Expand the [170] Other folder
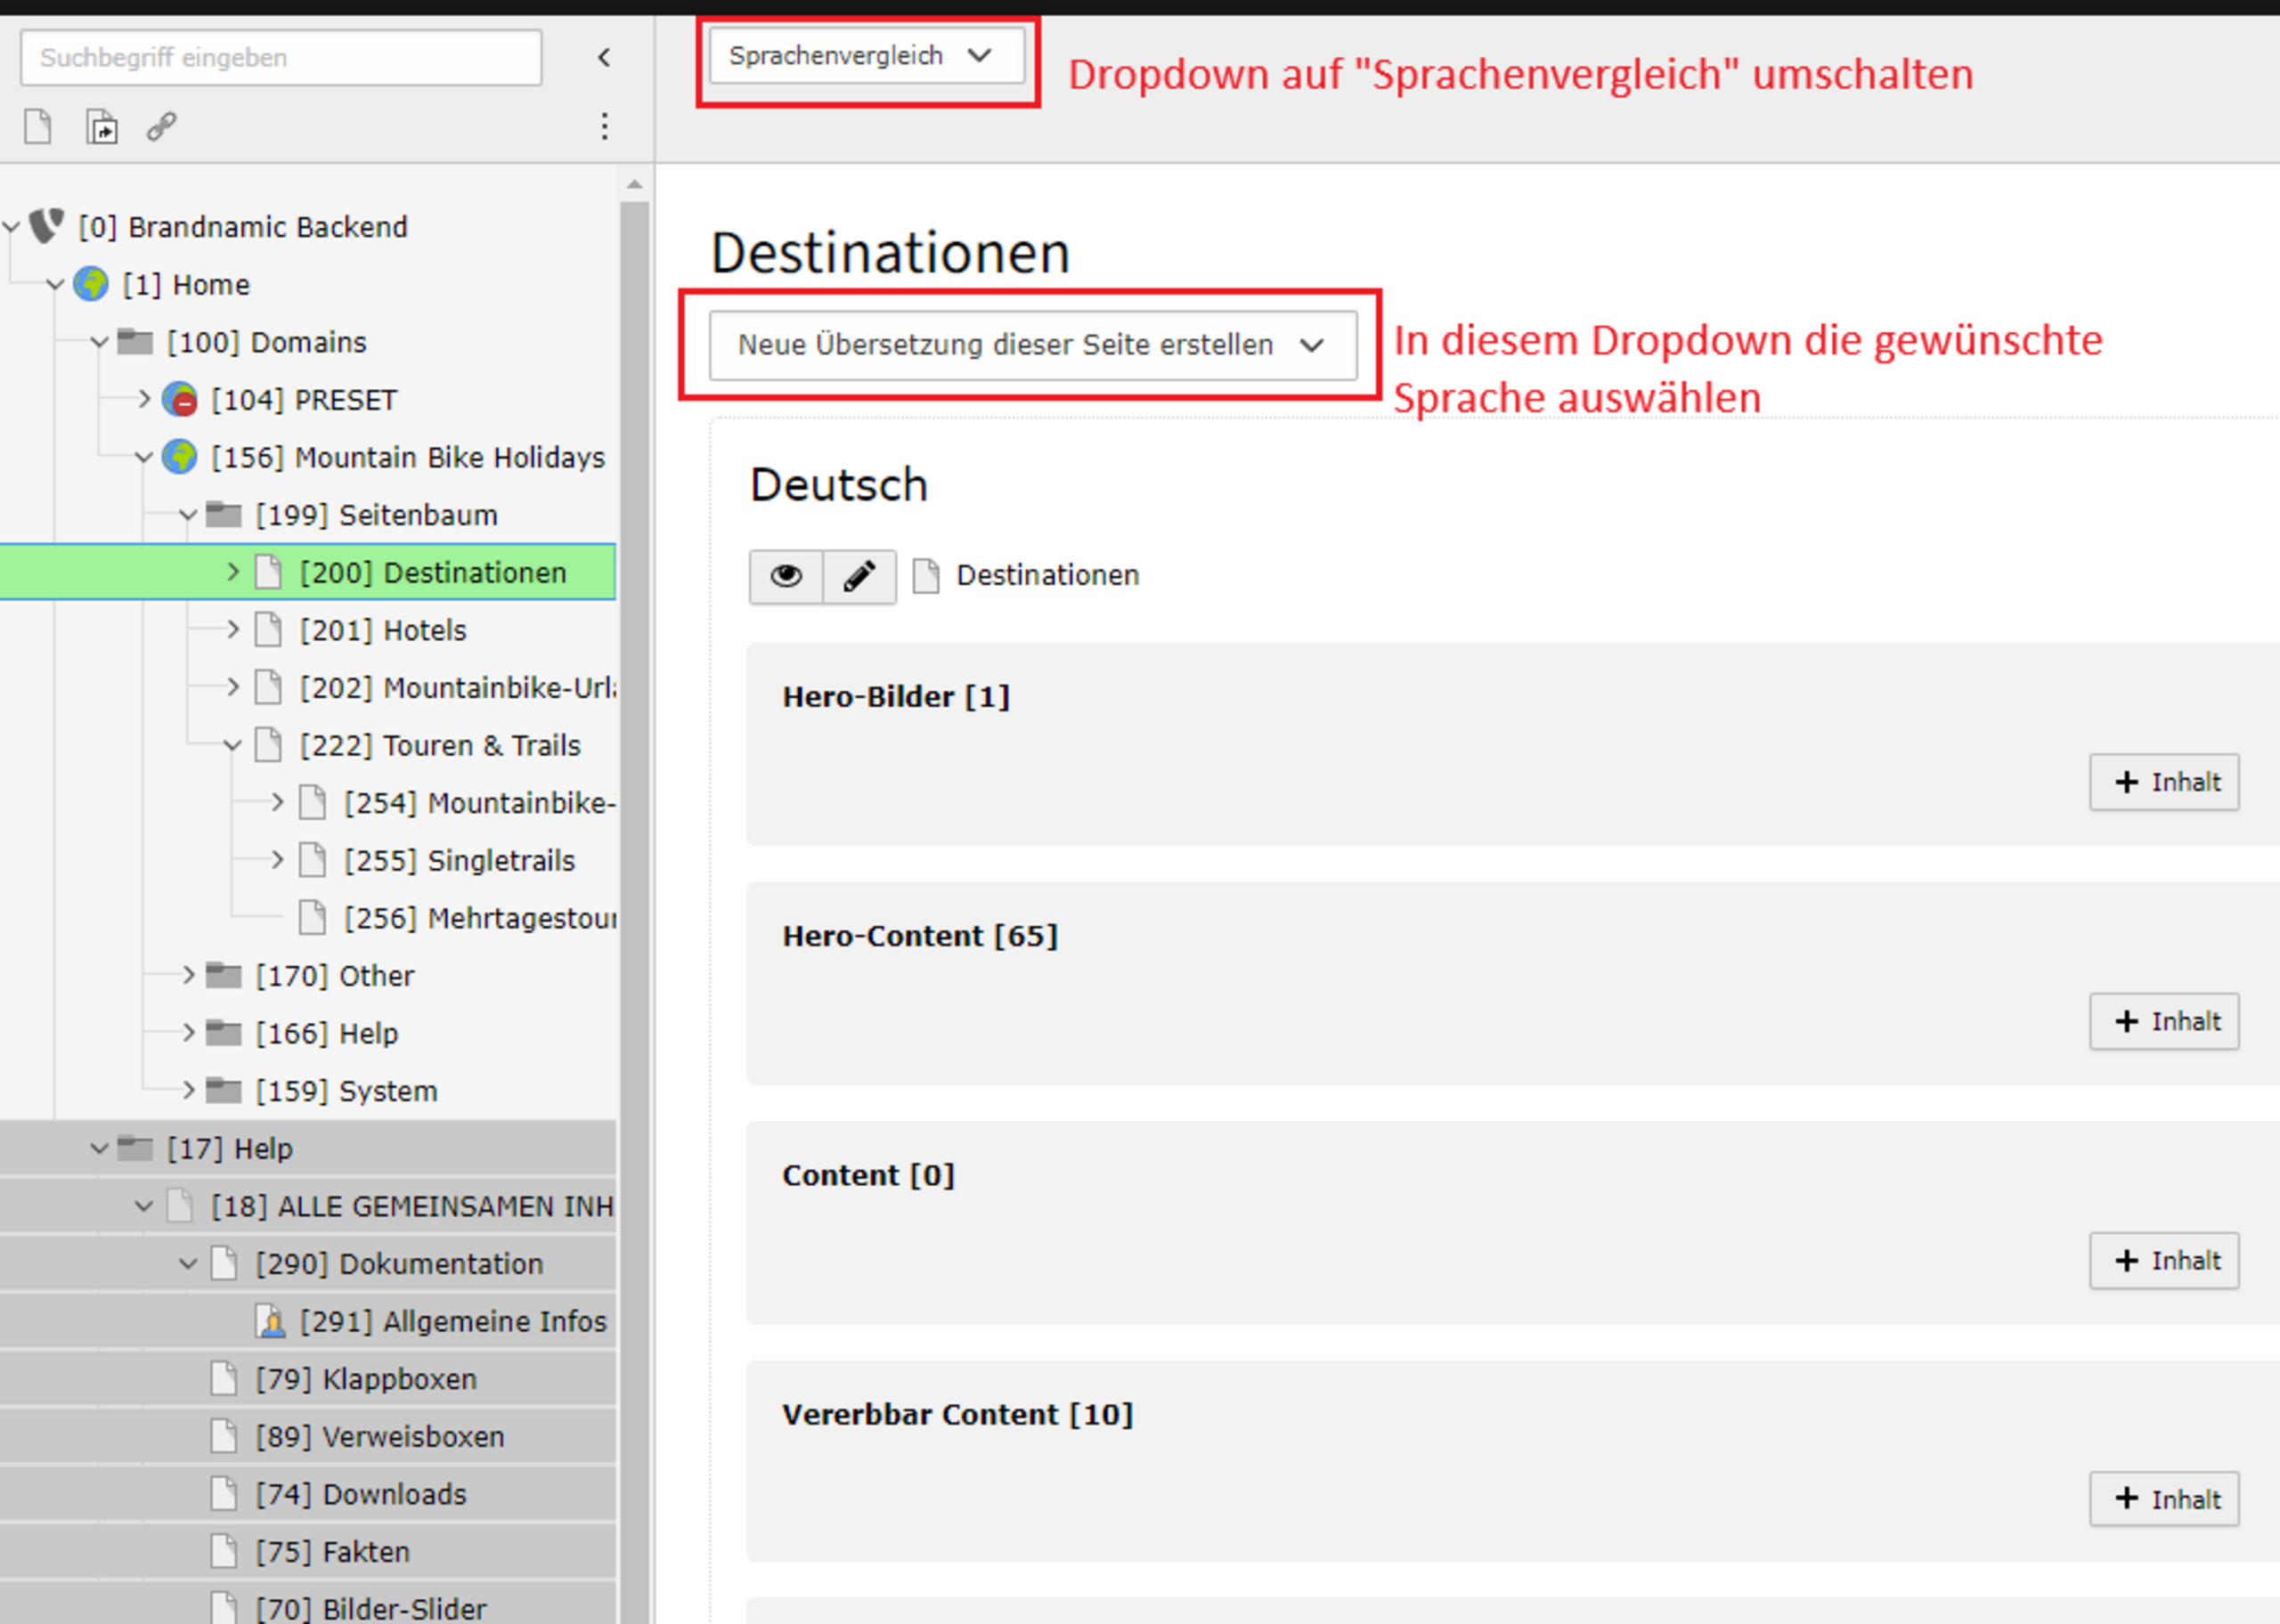 click(x=188, y=975)
